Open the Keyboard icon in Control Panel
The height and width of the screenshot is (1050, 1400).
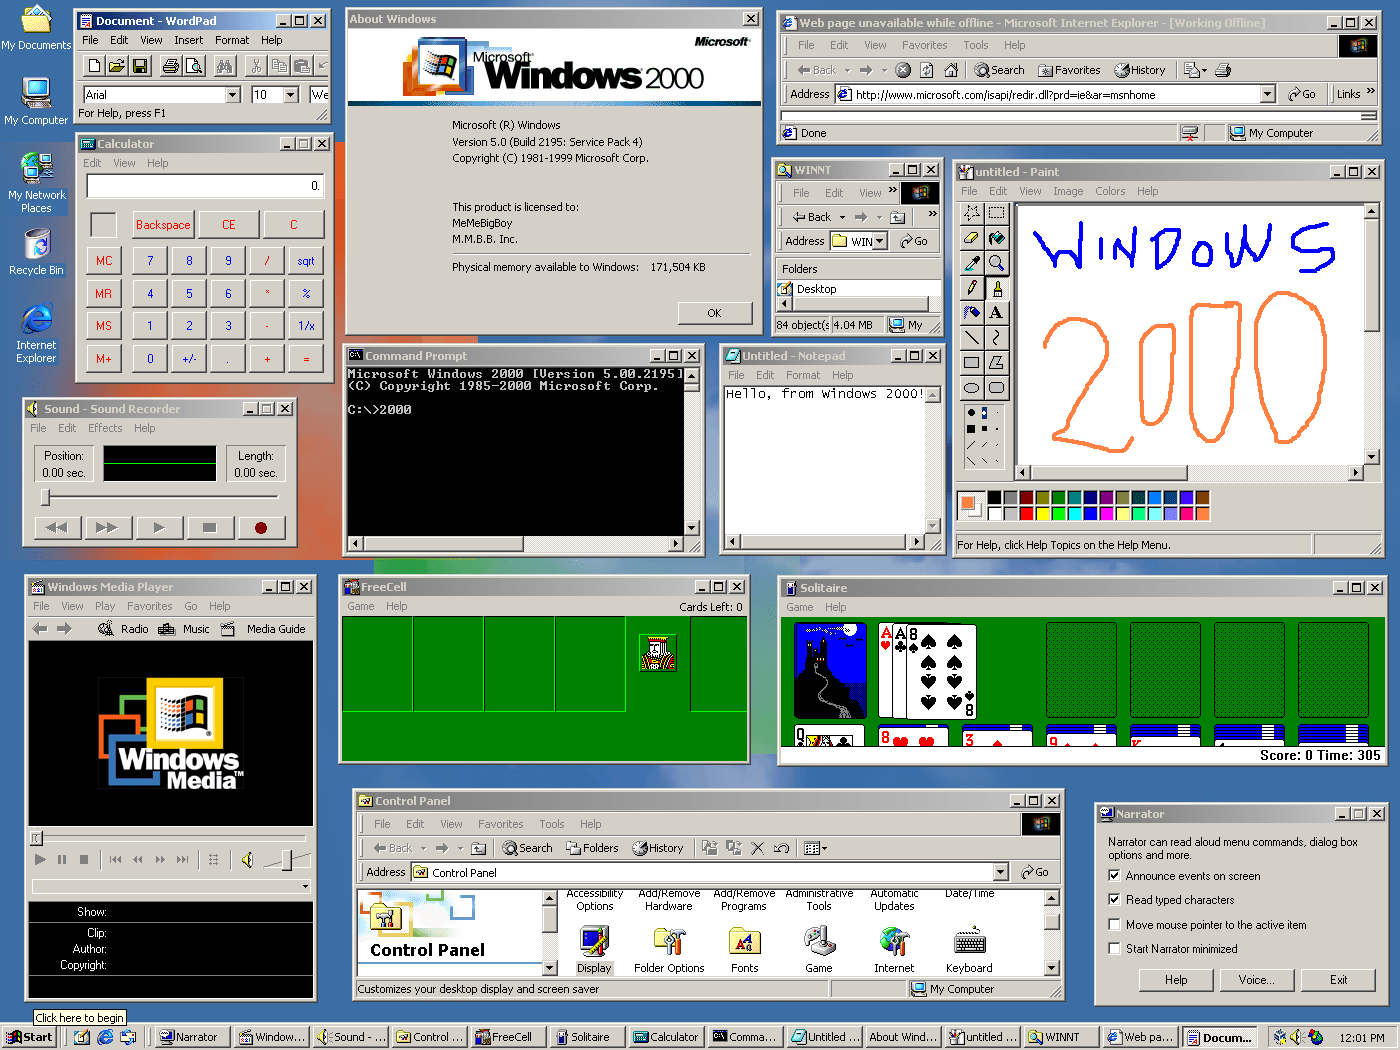pyautogui.click(x=969, y=950)
